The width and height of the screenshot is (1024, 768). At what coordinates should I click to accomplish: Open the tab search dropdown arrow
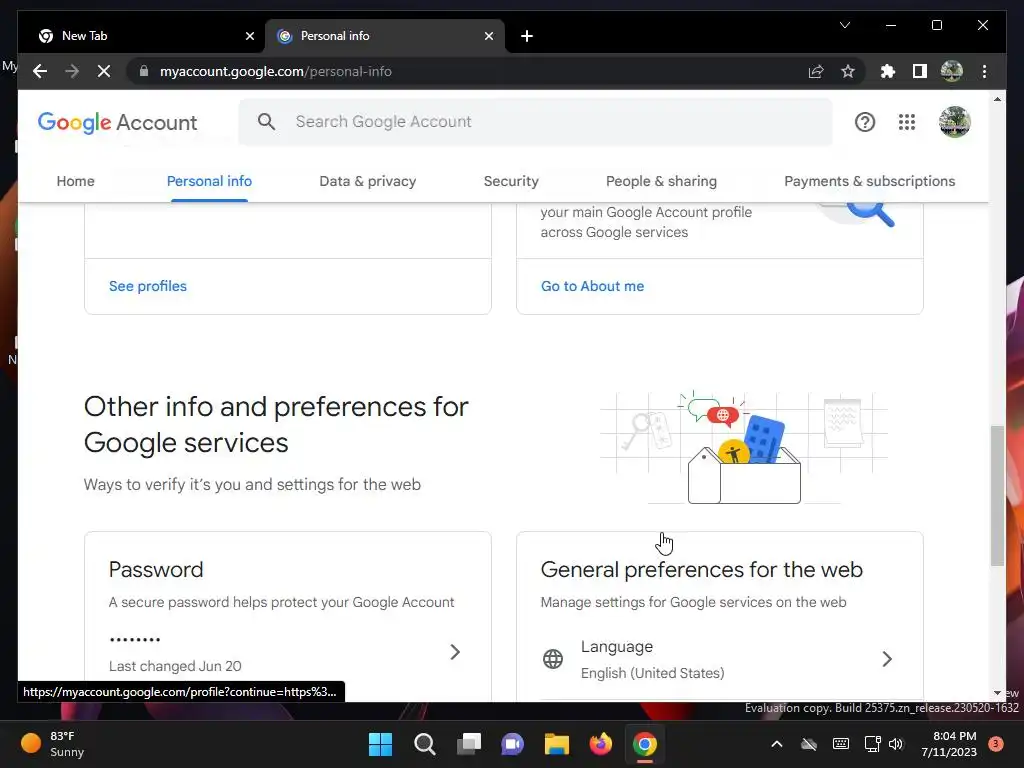[x=844, y=25]
